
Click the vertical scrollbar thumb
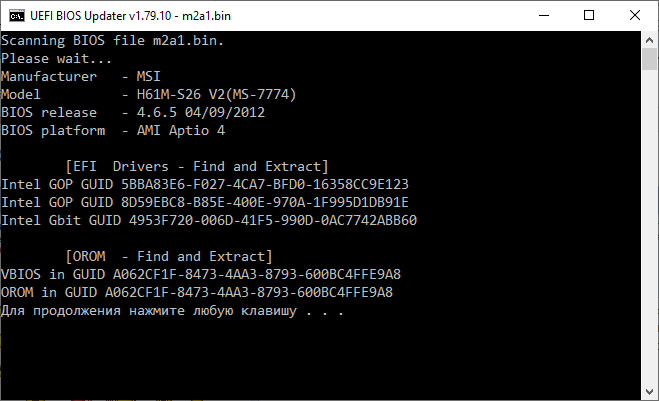pyautogui.click(x=649, y=59)
